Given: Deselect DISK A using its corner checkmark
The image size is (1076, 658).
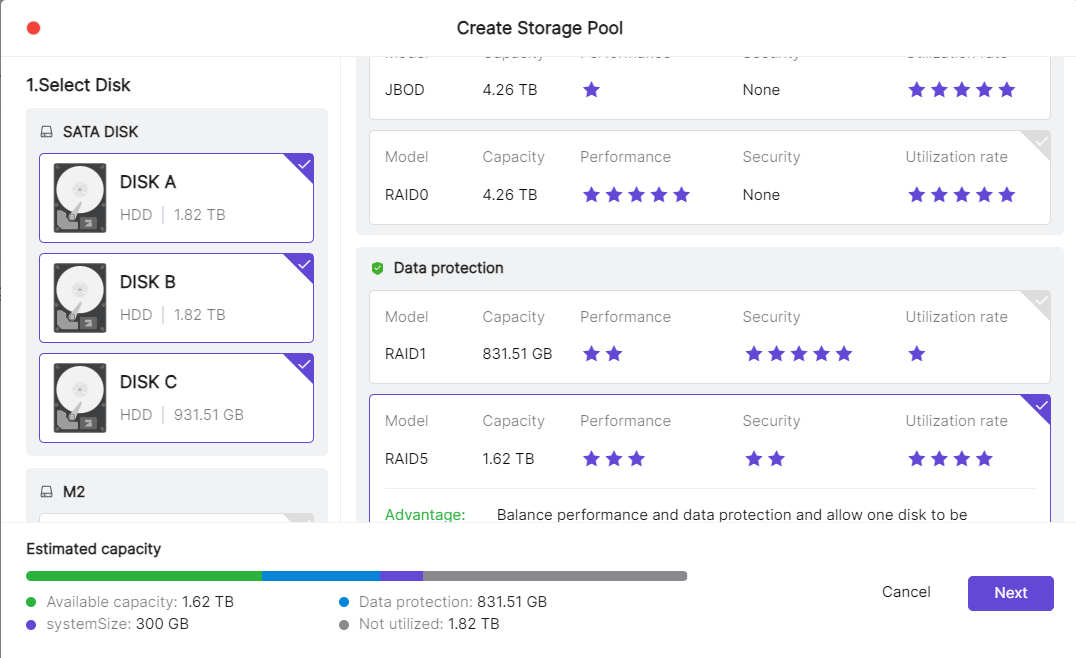Looking at the screenshot, I should pos(304,164).
